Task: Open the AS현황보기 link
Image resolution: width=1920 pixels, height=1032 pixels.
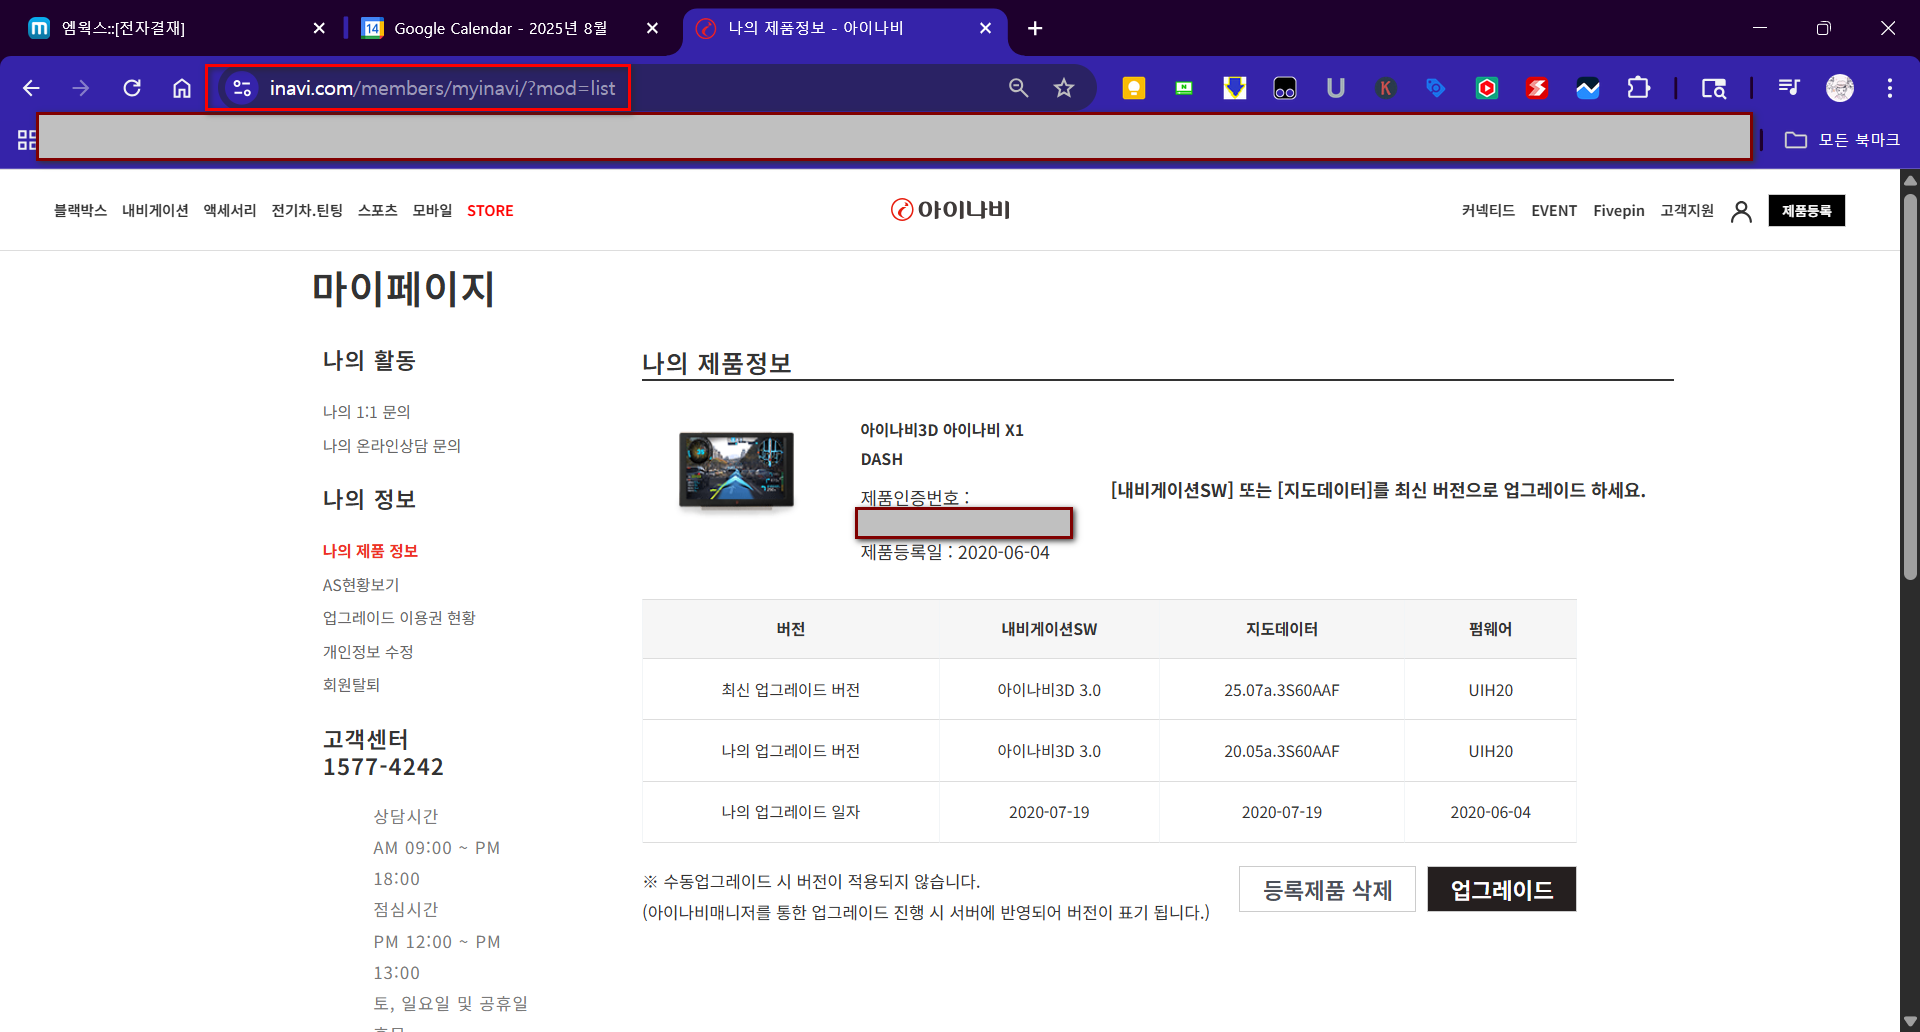Action: 360,585
